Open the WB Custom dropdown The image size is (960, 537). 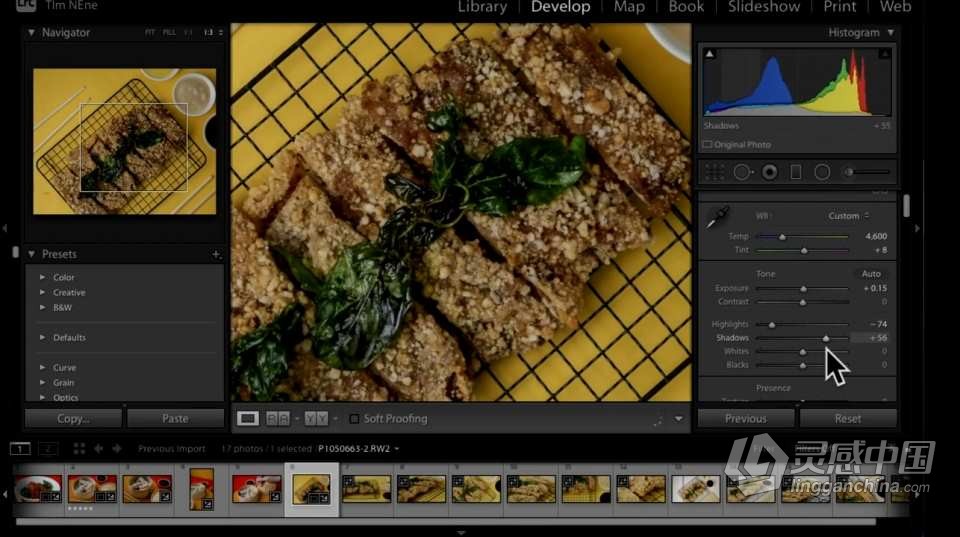(849, 216)
